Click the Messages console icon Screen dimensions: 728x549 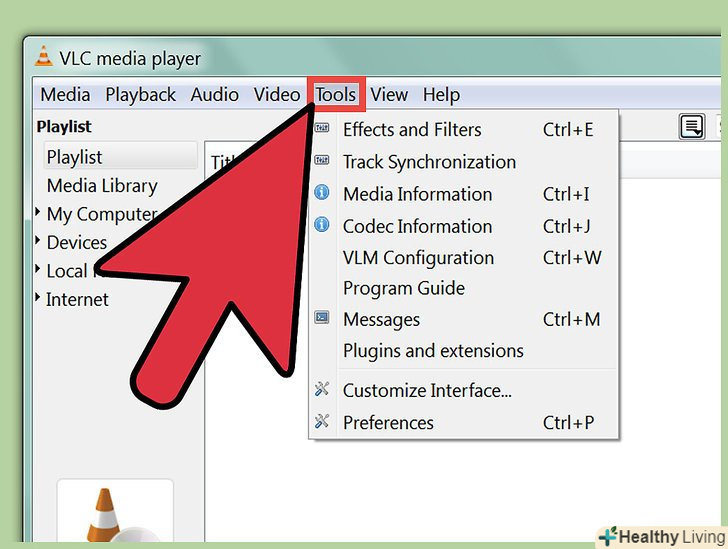pyautogui.click(x=322, y=318)
